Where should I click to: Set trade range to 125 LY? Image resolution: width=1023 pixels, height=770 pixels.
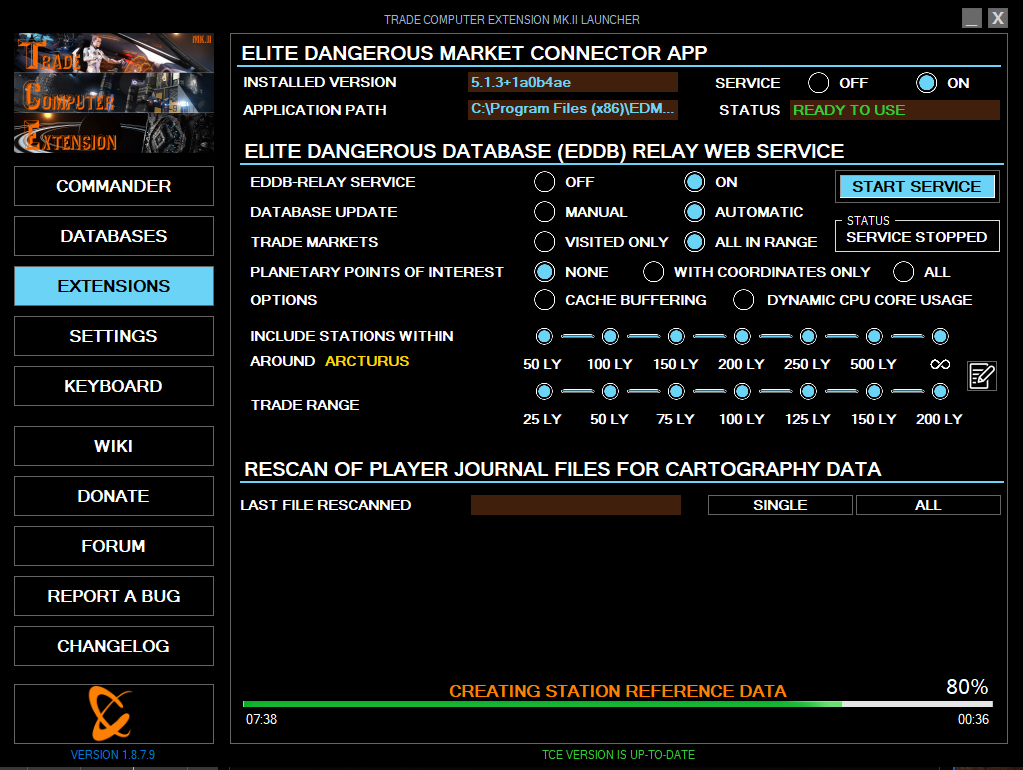click(x=808, y=392)
